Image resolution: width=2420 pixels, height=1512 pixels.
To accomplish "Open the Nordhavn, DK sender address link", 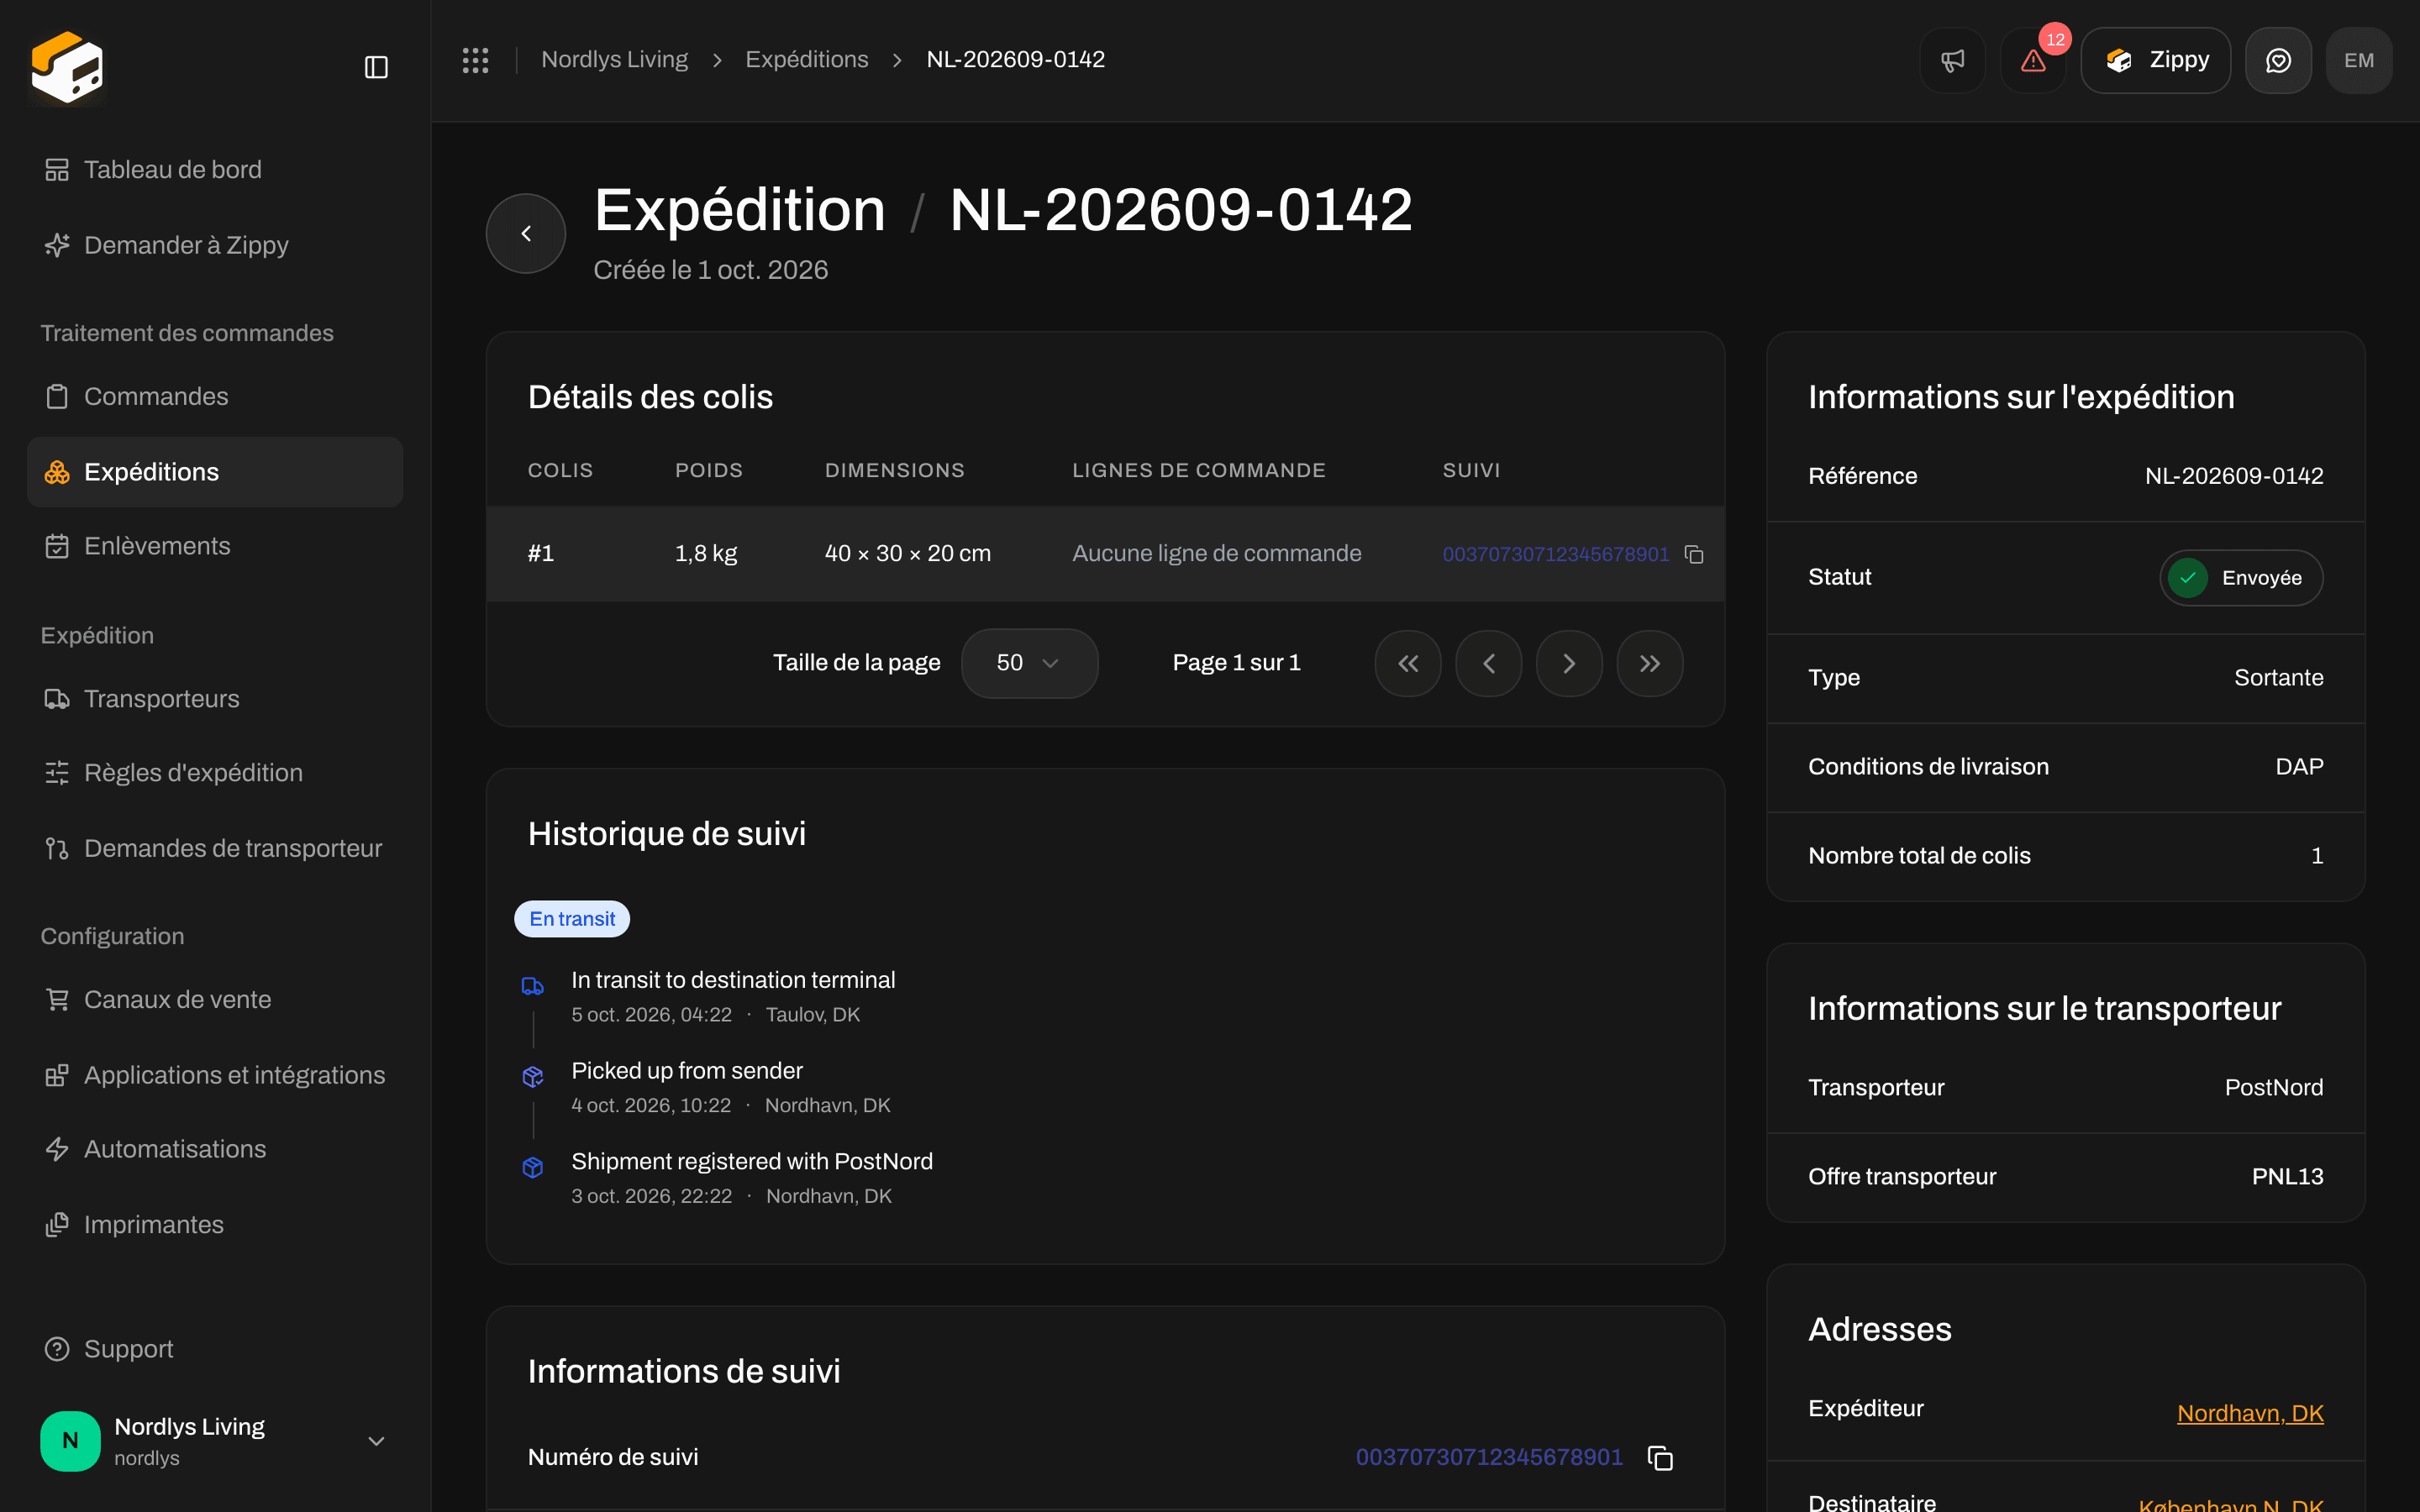I will (x=2250, y=1413).
